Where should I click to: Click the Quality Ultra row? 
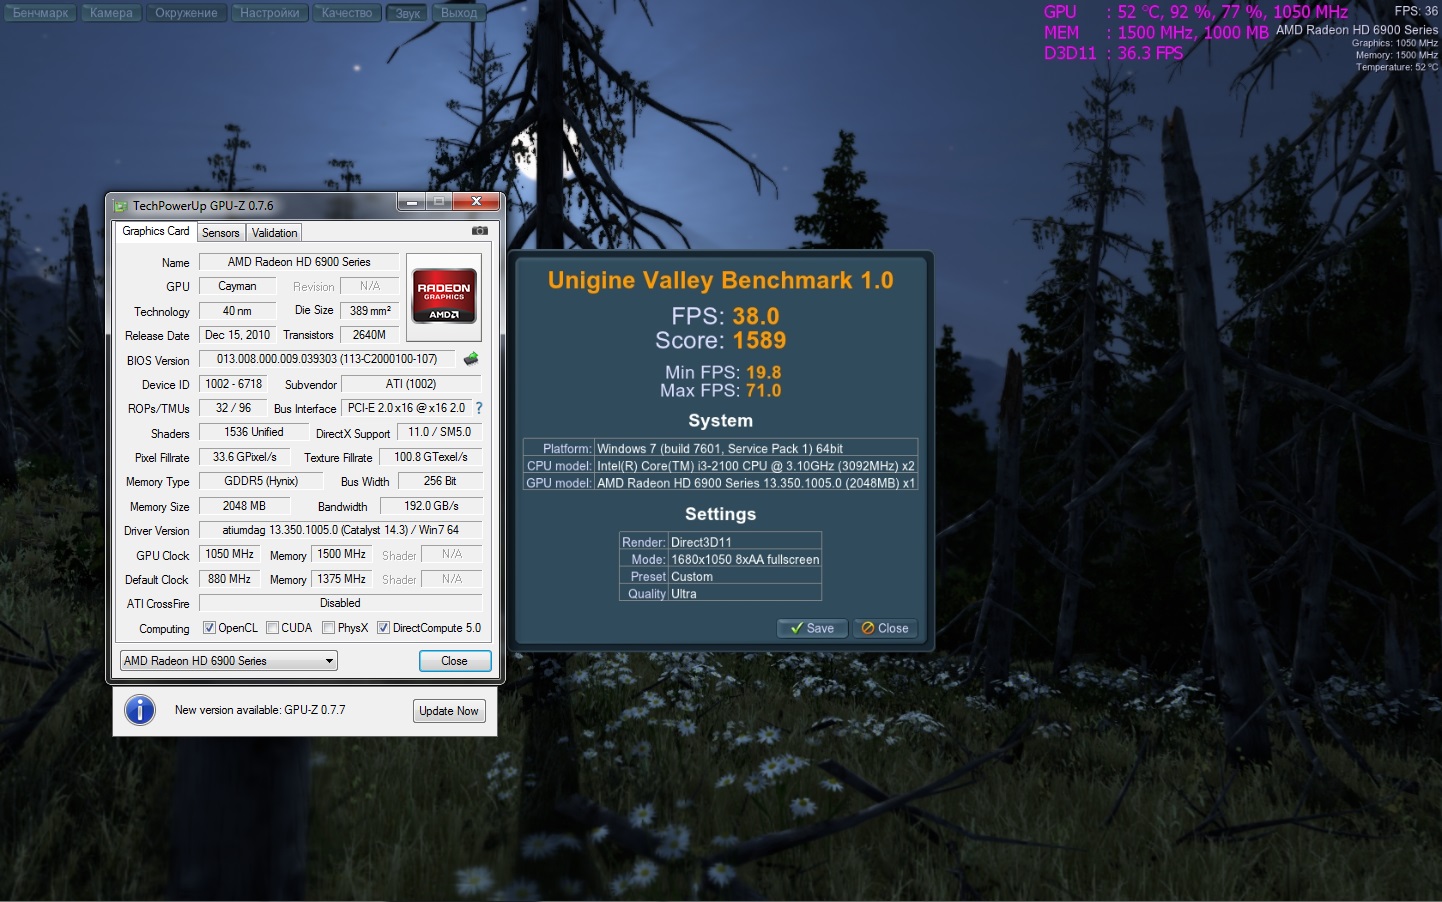tap(720, 593)
